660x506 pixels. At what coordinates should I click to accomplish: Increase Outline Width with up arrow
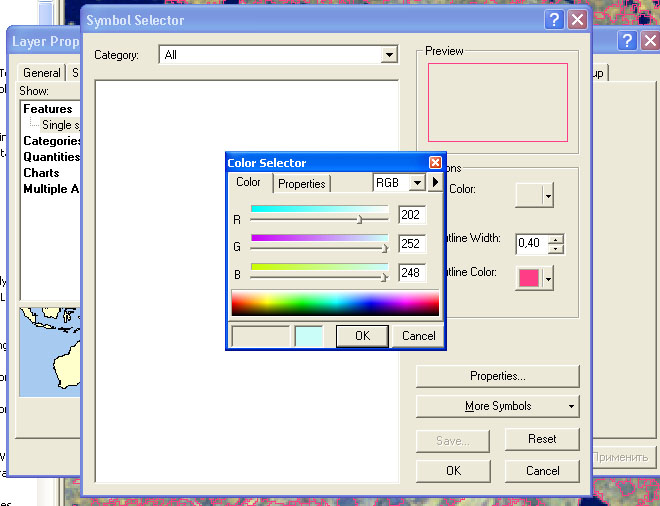coord(556,240)
